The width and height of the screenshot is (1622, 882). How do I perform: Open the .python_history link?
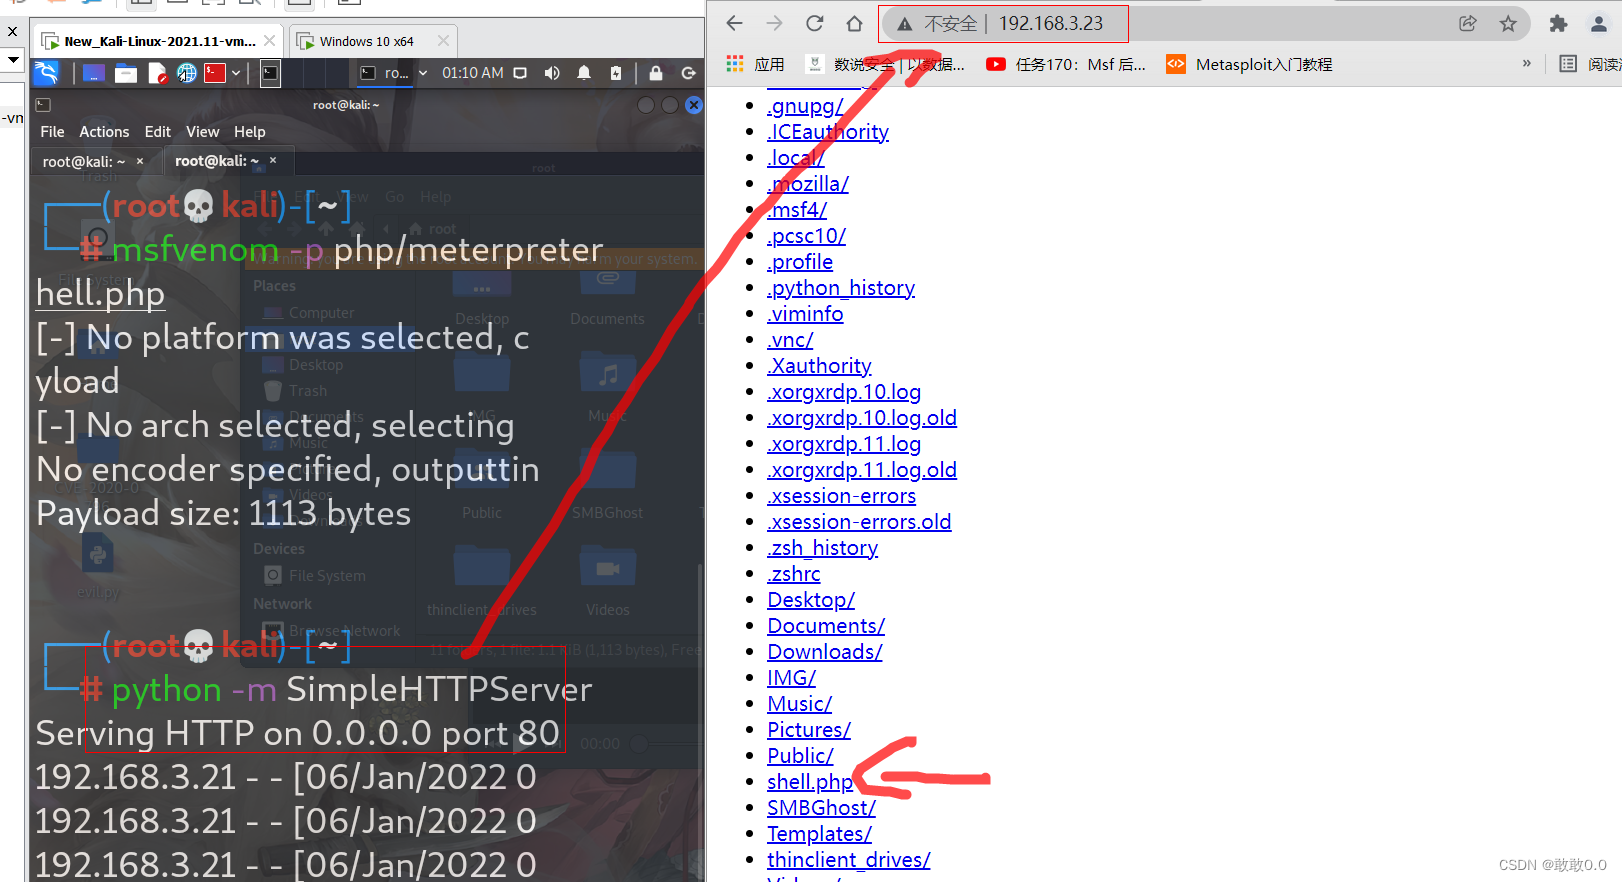pos(841,288)
